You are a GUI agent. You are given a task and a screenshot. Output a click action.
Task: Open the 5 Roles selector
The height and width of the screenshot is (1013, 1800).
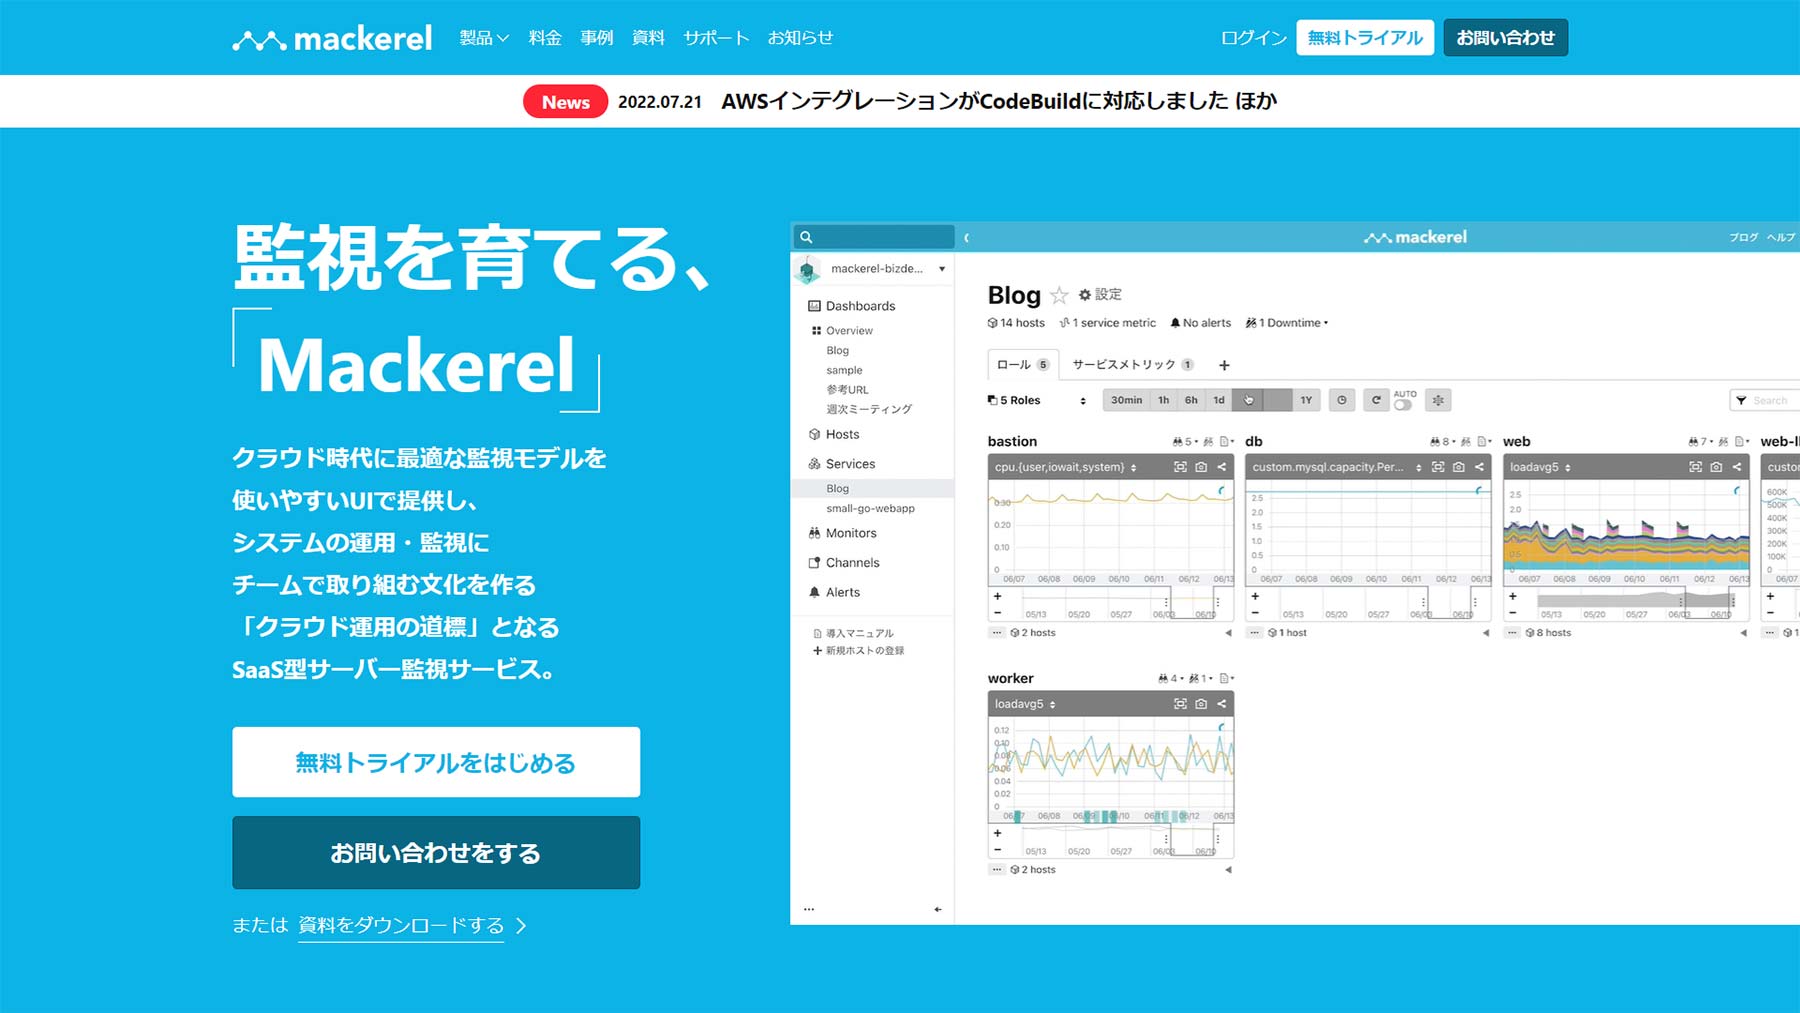1037,401
